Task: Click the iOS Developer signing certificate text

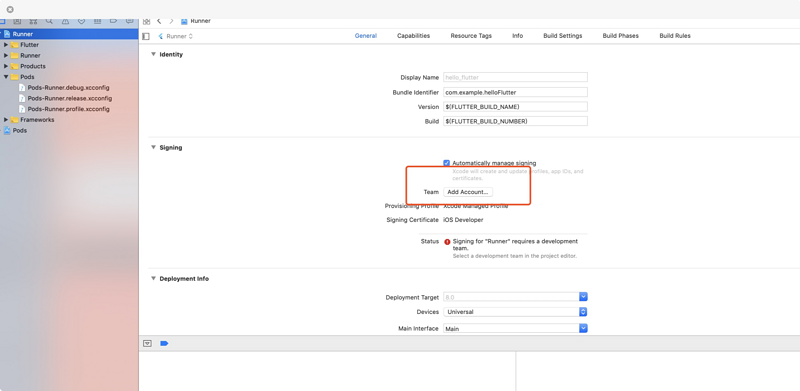Action: [x=463, y=220]
